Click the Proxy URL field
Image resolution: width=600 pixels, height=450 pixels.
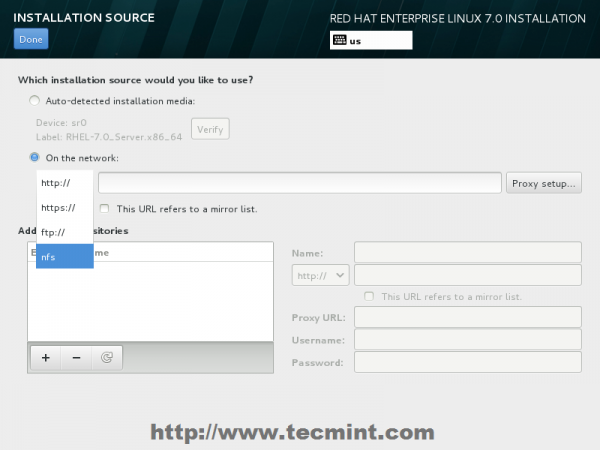point(468,317)
